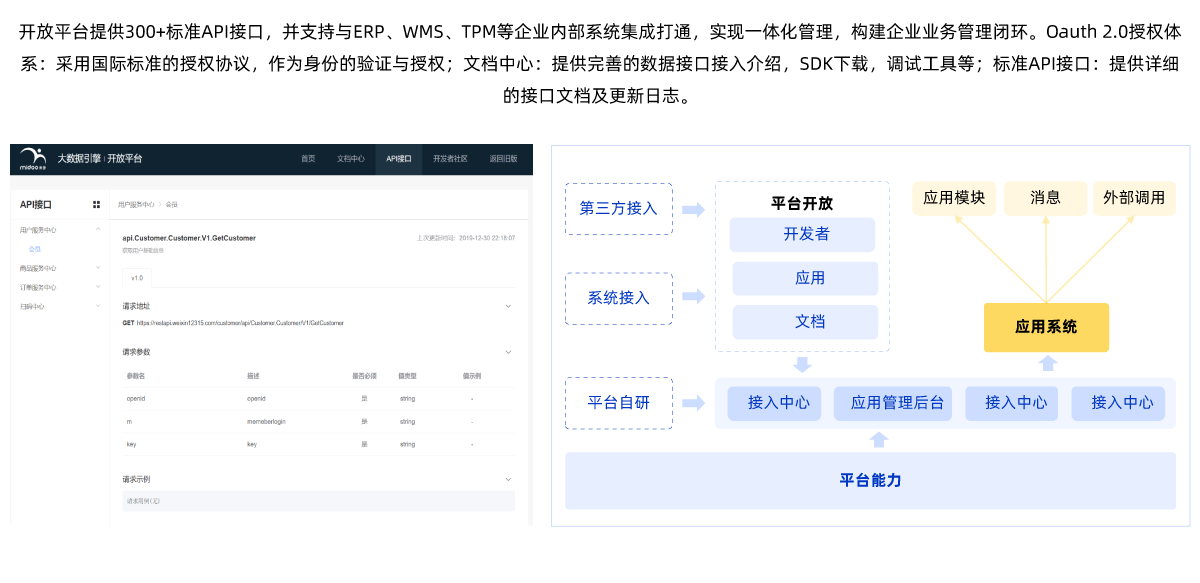Screen dimensions: 1200x583
Task: Expand the 商品服务中心 sidebar group
Action: click(98, 268)
